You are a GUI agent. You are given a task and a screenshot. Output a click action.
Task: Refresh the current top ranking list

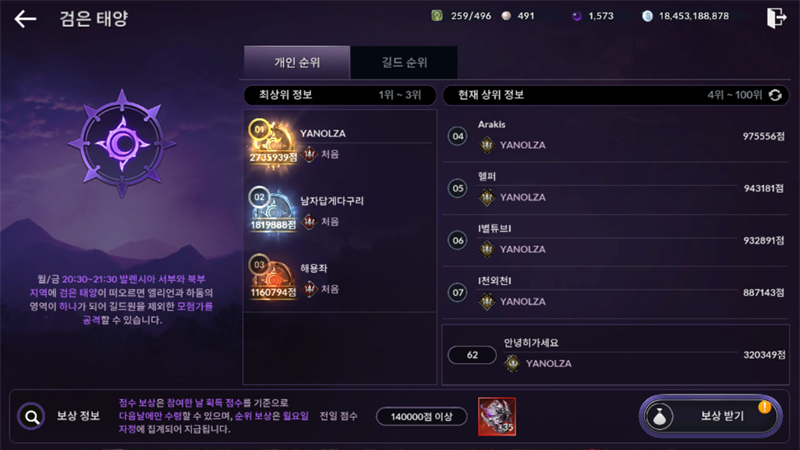pos(775,95)
